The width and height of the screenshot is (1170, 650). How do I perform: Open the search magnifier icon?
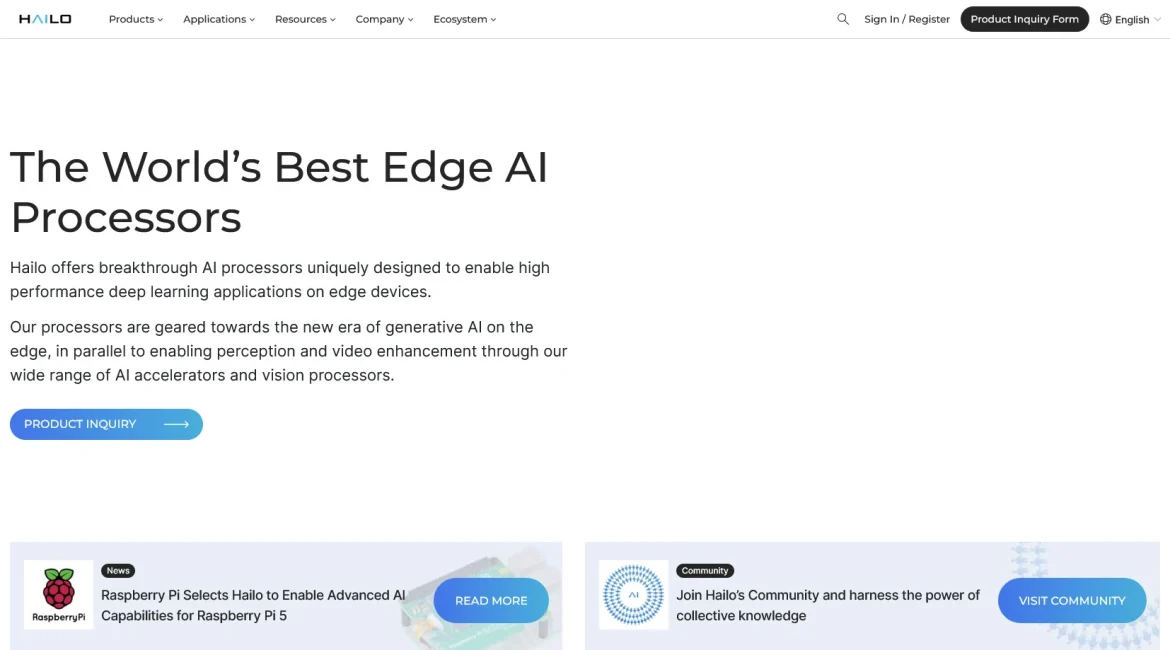pos(842,19)
